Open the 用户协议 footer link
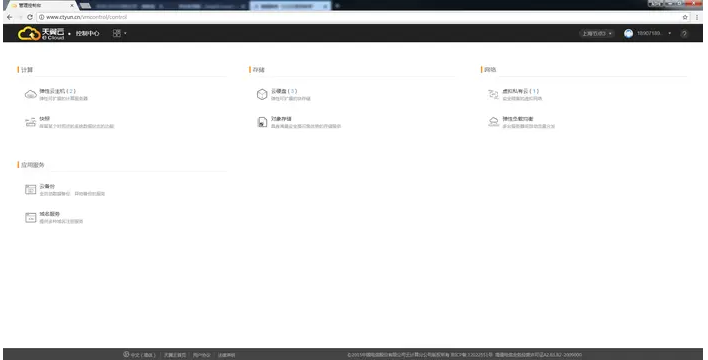Screen dimensions: 708x360 click(x=201, y=355)
